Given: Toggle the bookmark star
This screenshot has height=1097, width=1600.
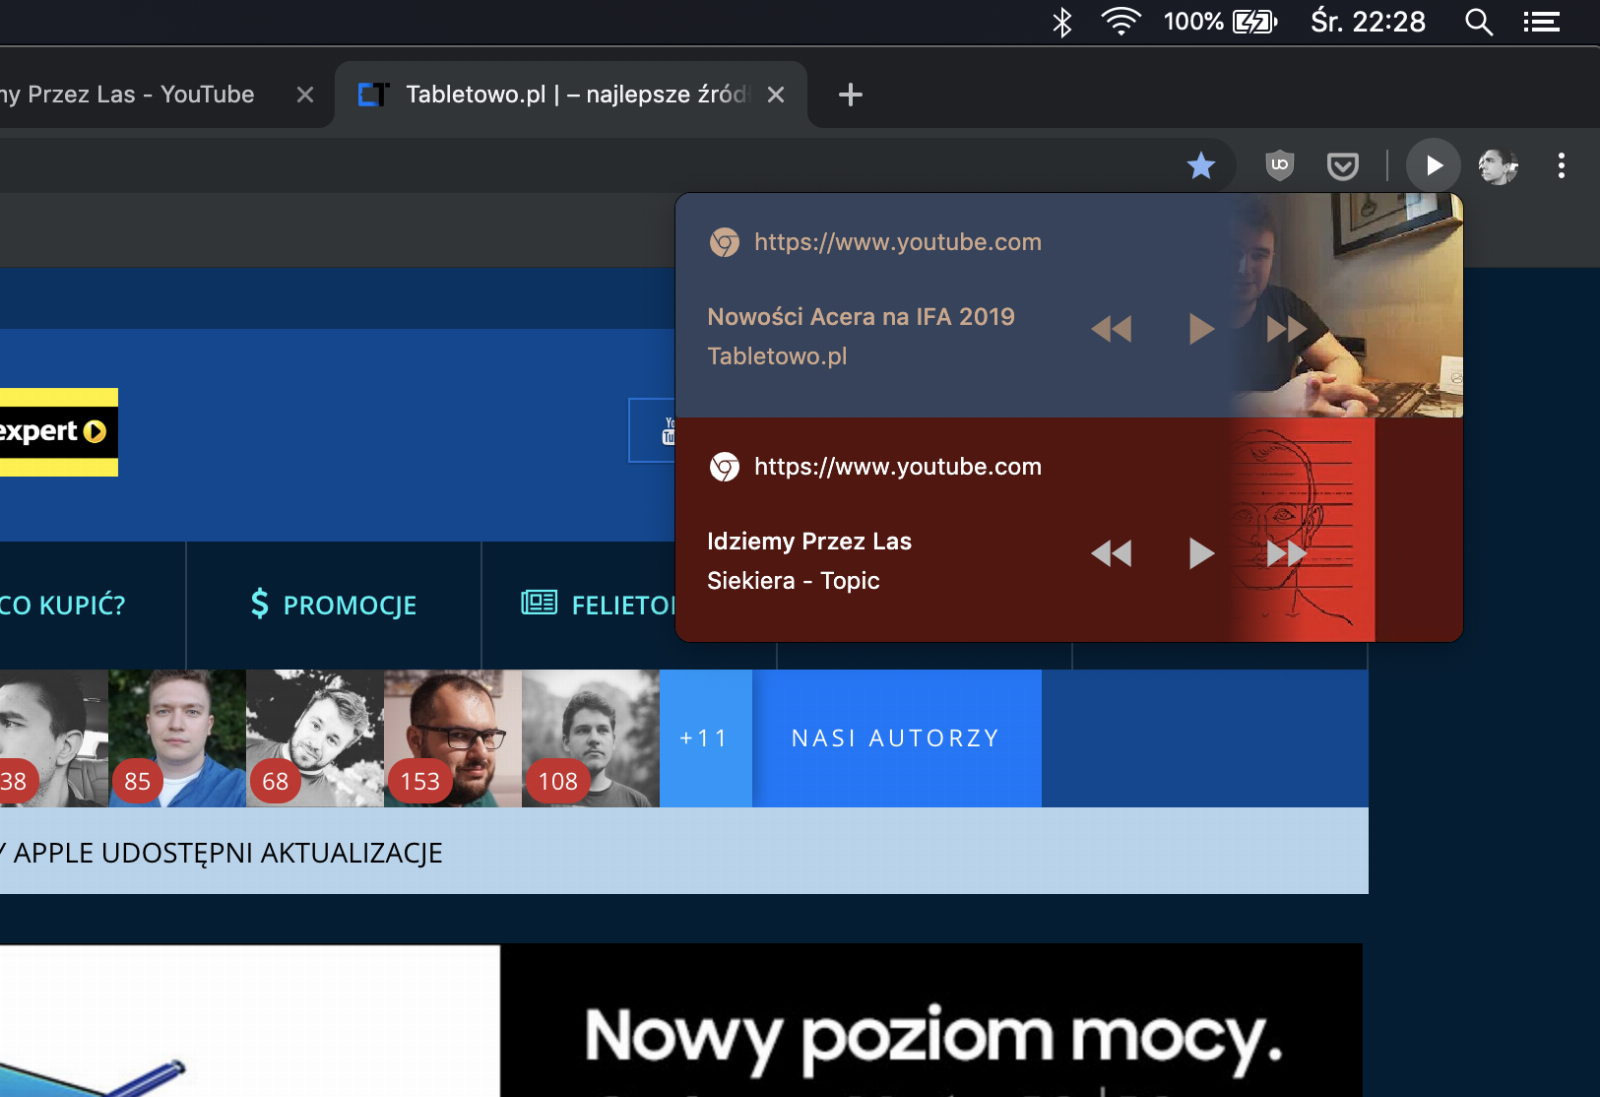Looking at the screenshot, I should tap(1201, 166).
